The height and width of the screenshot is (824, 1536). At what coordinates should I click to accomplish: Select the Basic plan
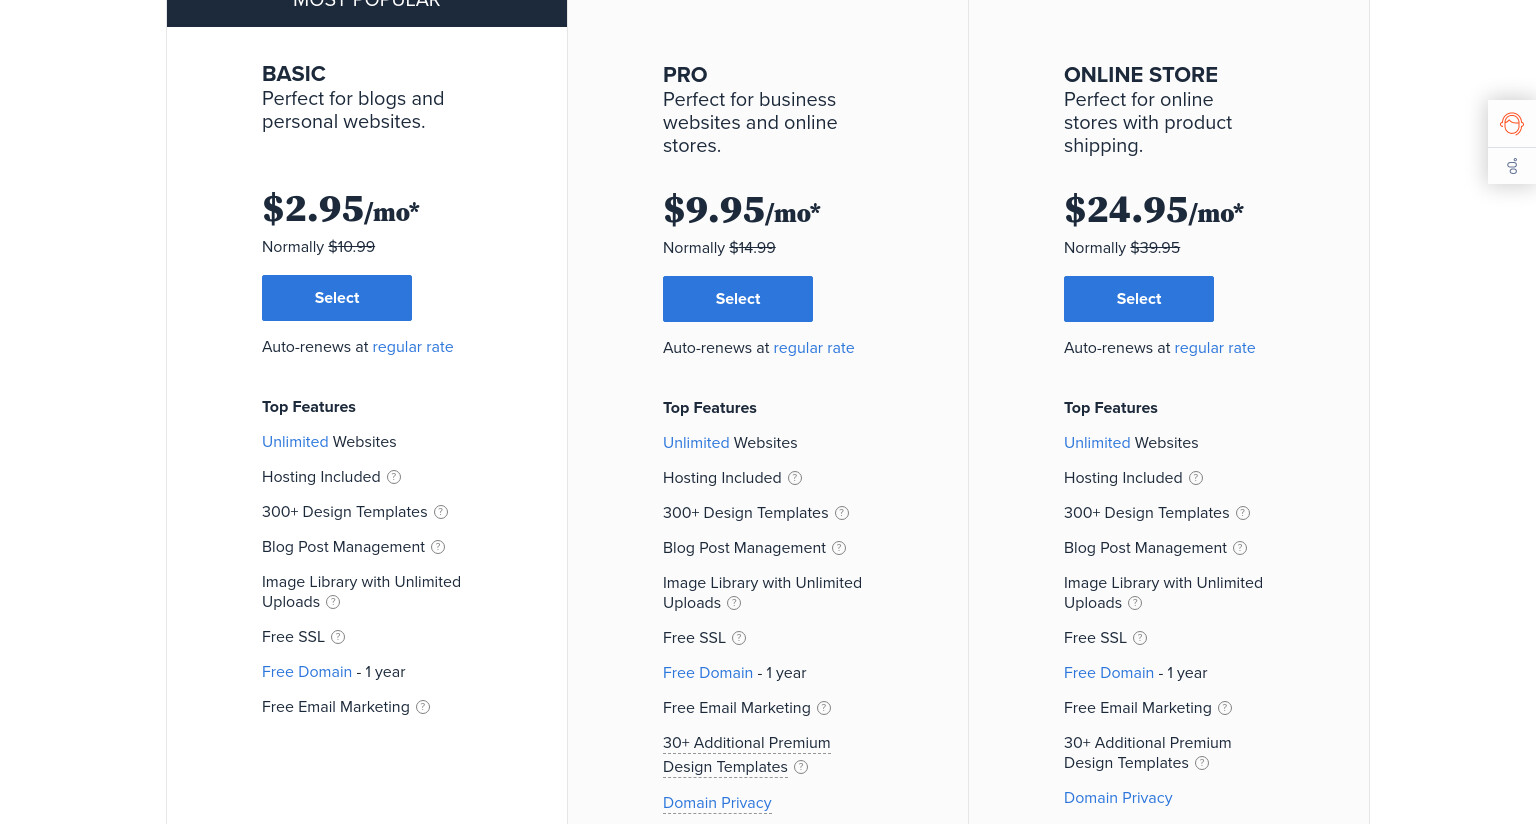(x=337, y=298)
